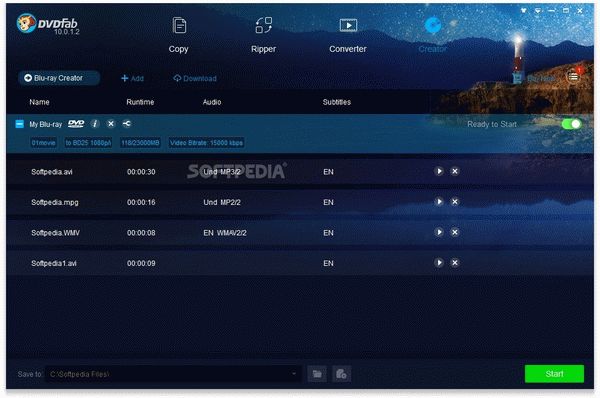Viewport: 600px width, 398px height.
Task: Click the Buy Now cart link
Action: coord(534,78)
